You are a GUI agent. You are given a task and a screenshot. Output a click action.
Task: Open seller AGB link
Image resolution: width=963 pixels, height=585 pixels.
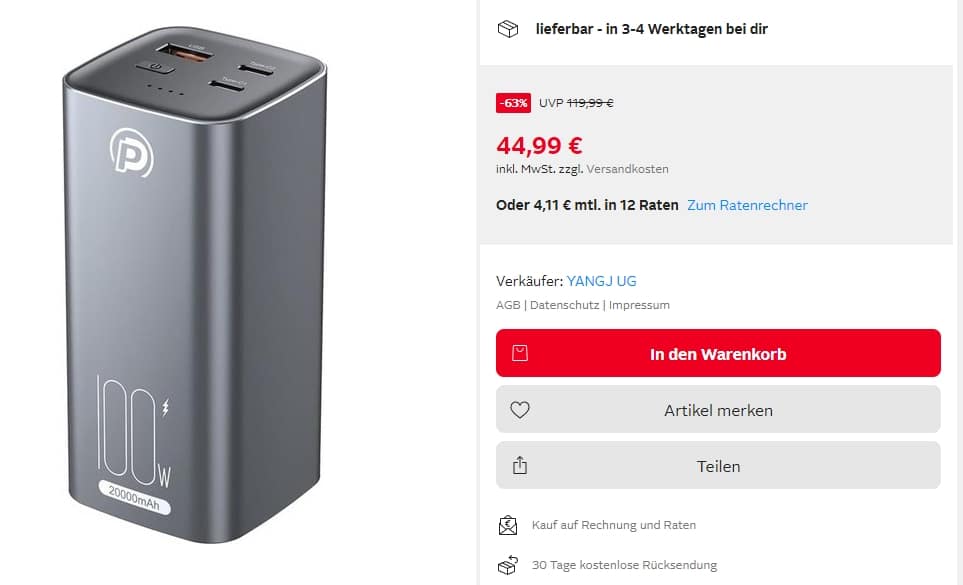pos(508,305)
